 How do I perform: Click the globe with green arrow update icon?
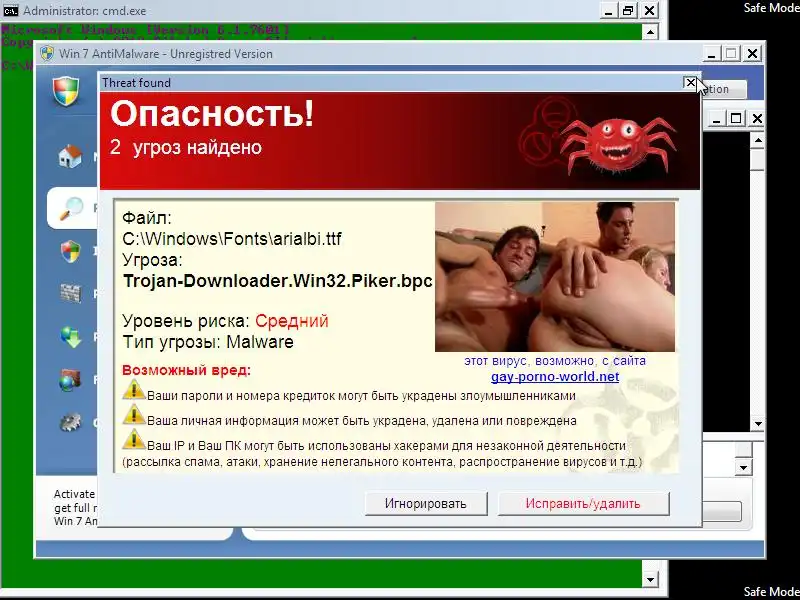tap(70, 337)
